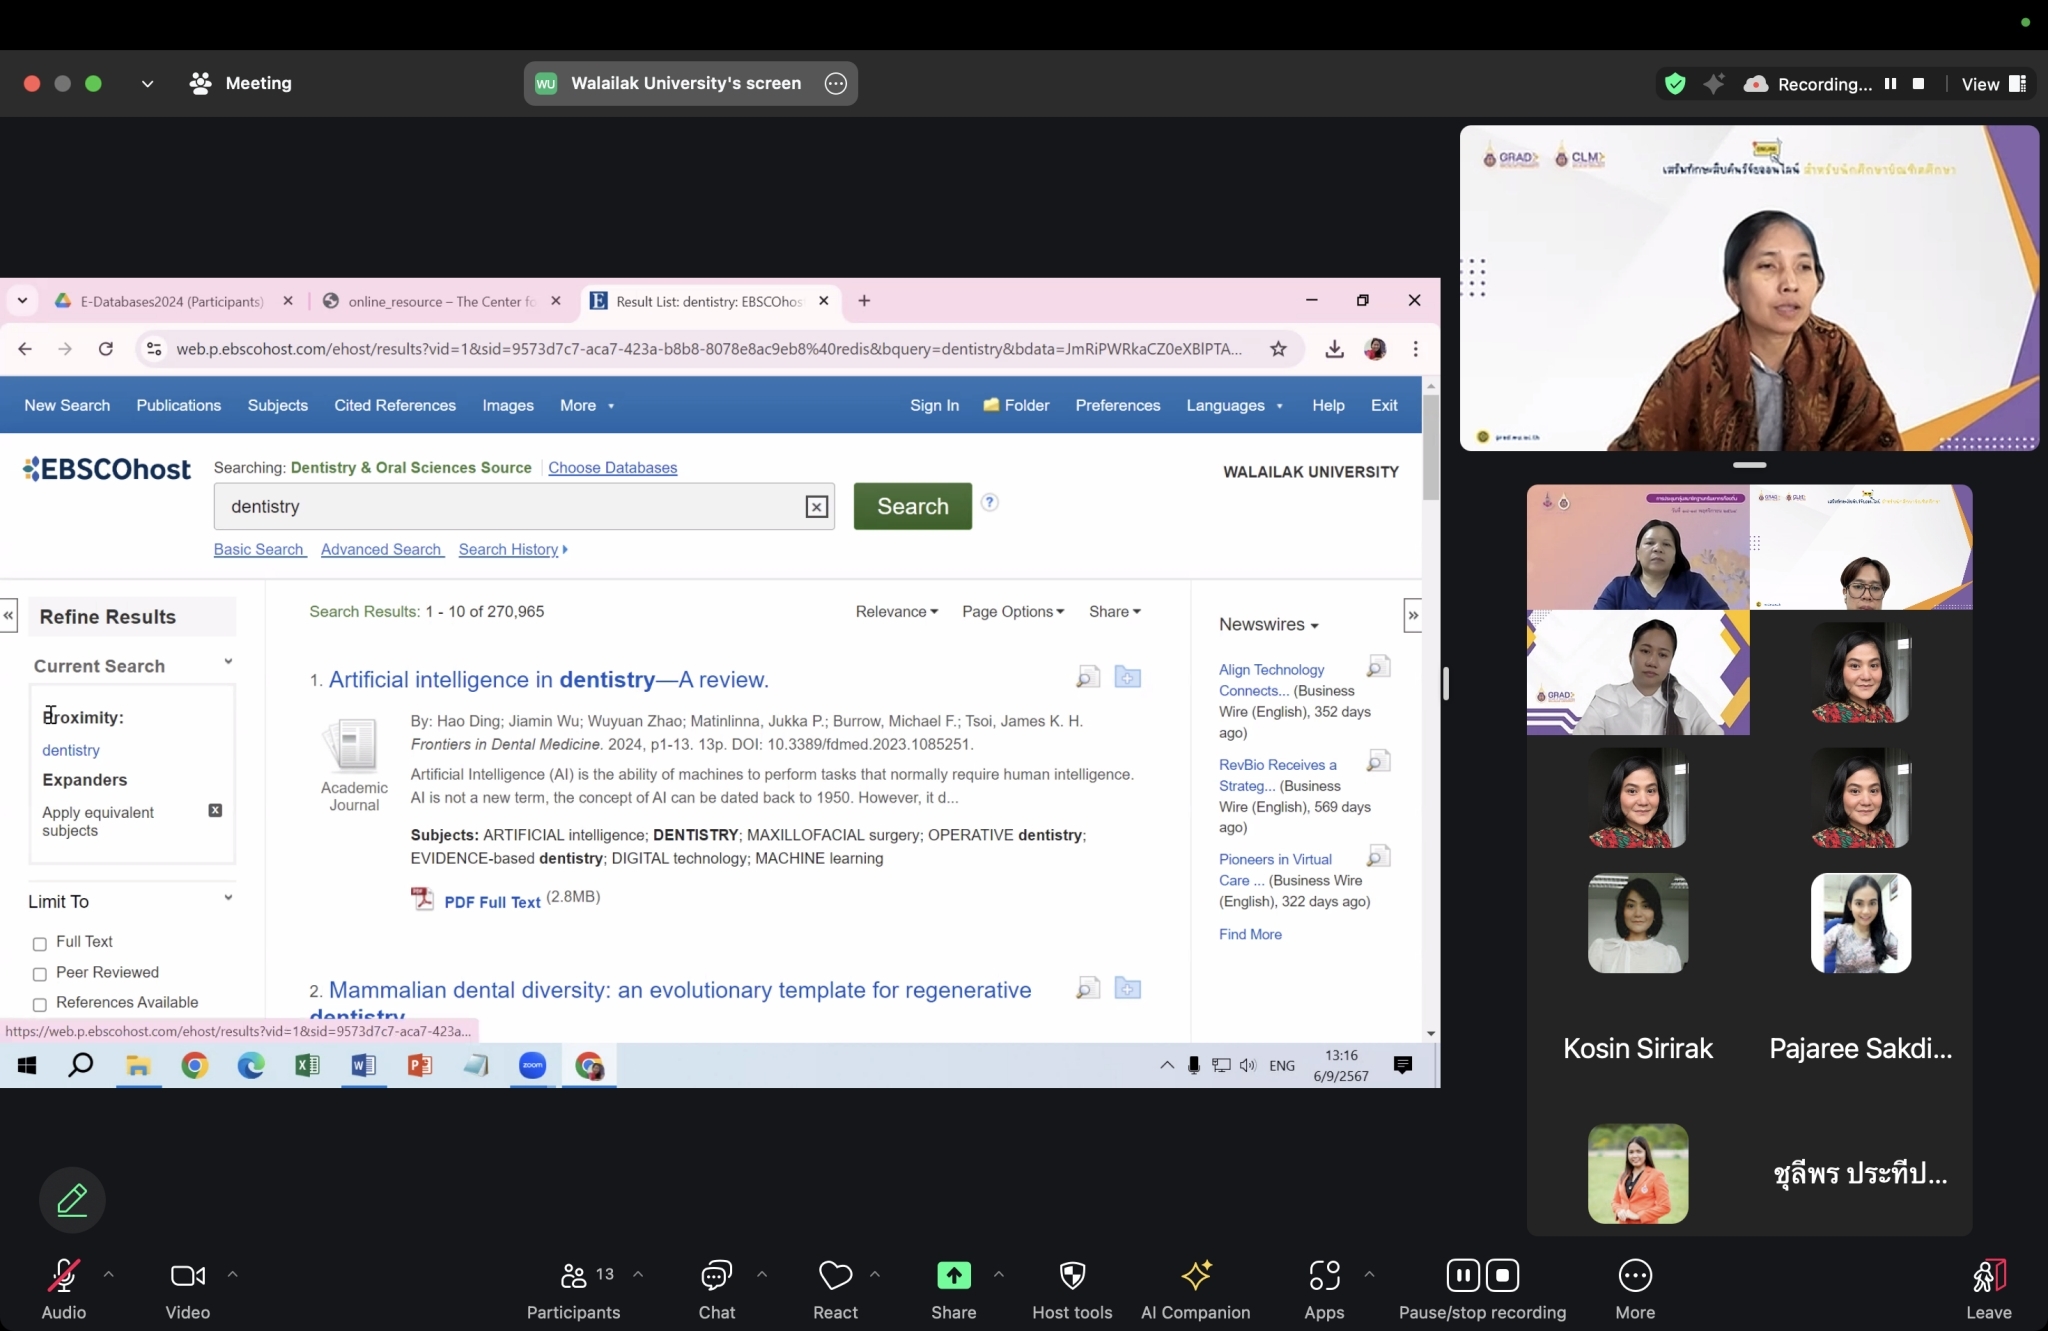Open the React heart icon

(835, 1275)
